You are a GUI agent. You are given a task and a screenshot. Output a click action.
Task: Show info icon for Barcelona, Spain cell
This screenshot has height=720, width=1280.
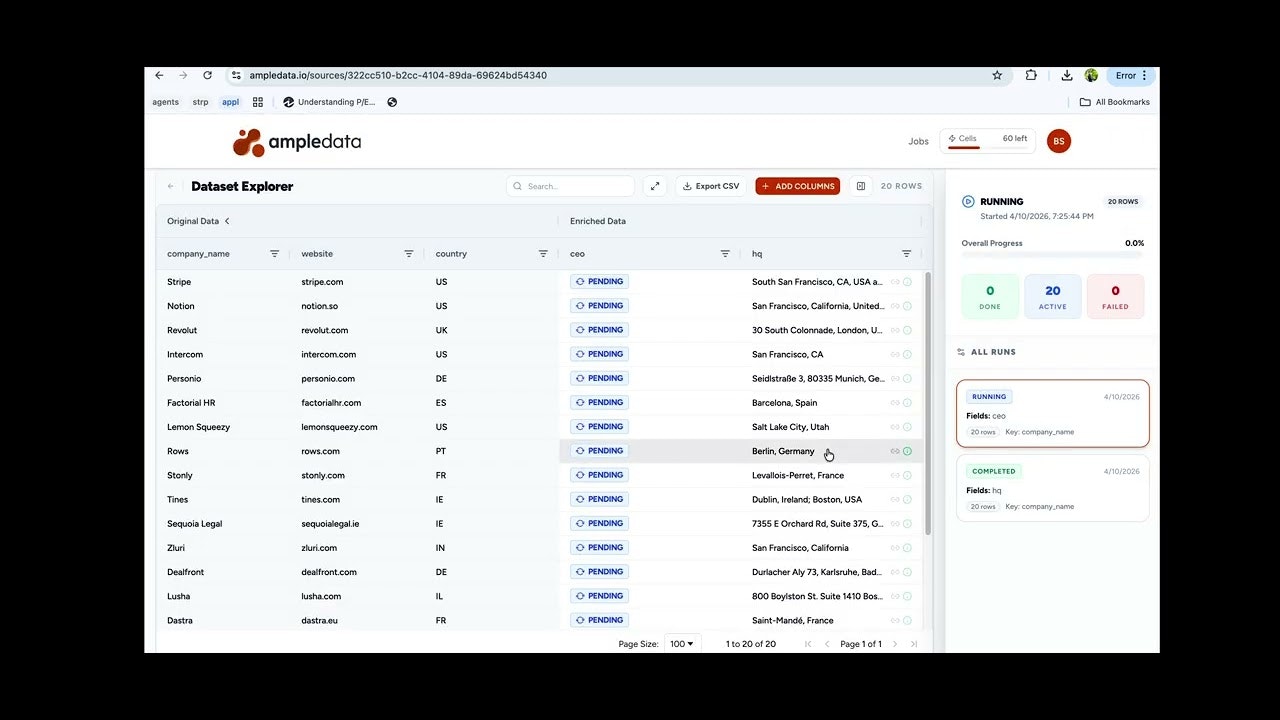click(907, 403)
